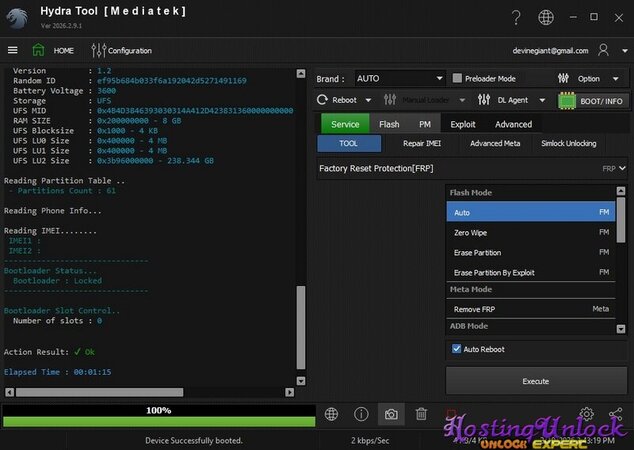Uncheck the Auto Reboot checkbox
The width and height of the screenshot is (634, 450).
pos(457,349)
